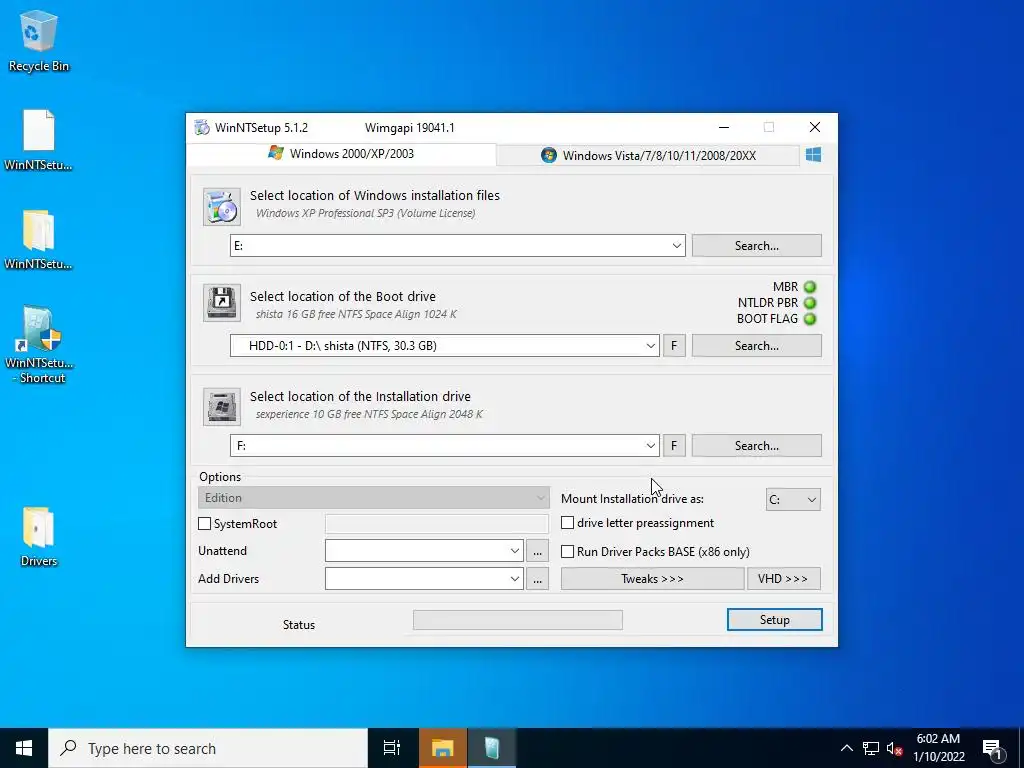Open the VHD >>> options
This screenshot has height=768, width=1024.
click(784, 579)
